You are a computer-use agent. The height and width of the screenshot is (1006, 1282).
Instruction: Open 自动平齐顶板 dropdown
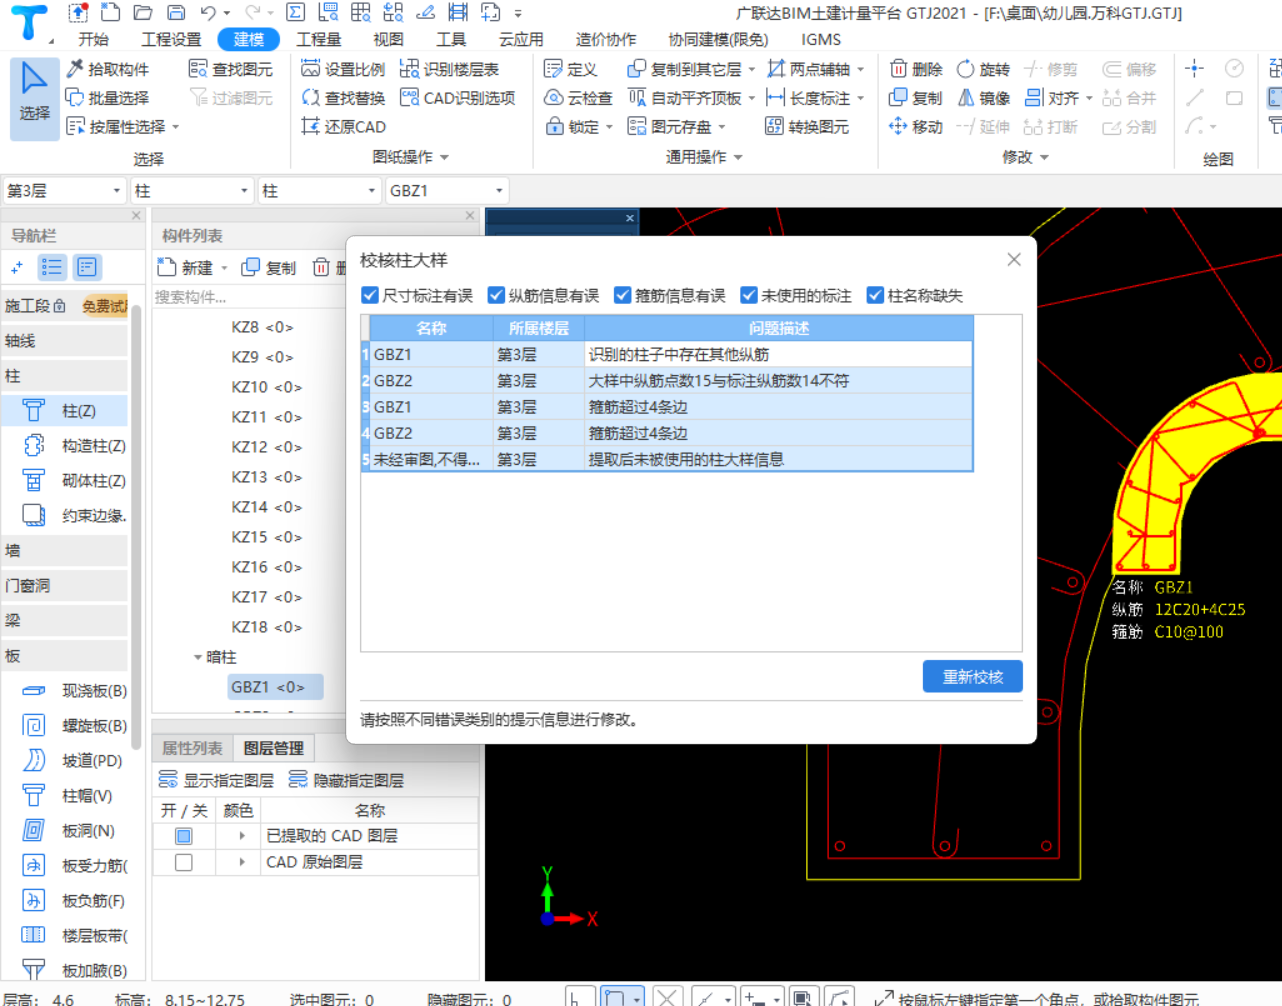(x=752, y=98)
